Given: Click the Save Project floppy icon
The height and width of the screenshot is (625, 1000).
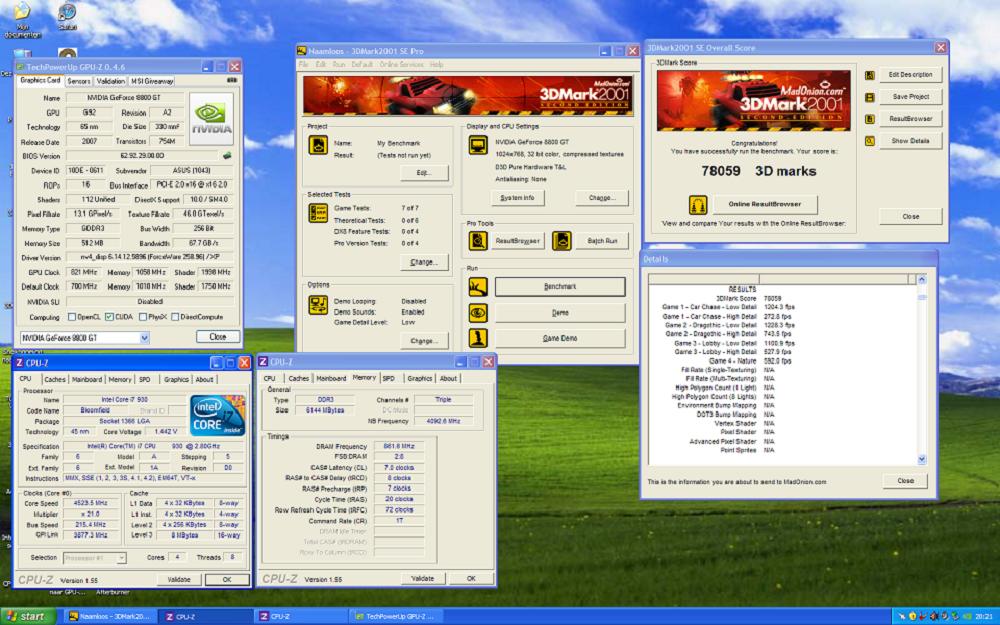Looking at the screenshot, I should [869, 97].
